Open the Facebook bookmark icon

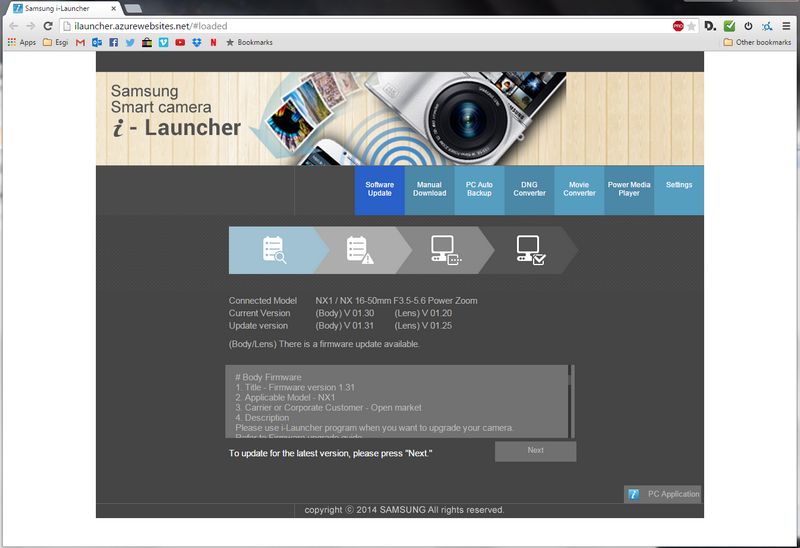click(x=113, y=42)
